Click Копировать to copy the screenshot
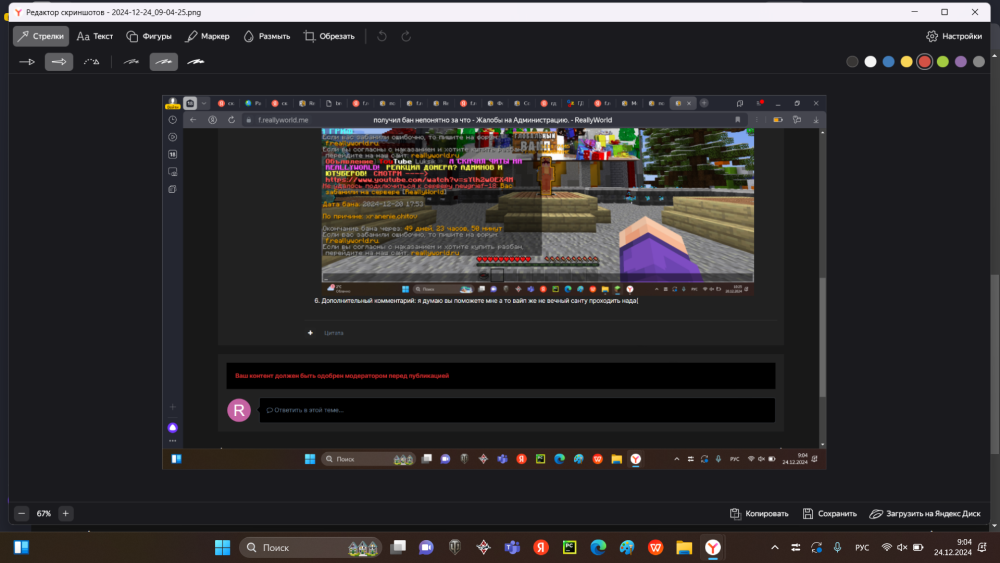The image size is (1000, 563). 759,513
